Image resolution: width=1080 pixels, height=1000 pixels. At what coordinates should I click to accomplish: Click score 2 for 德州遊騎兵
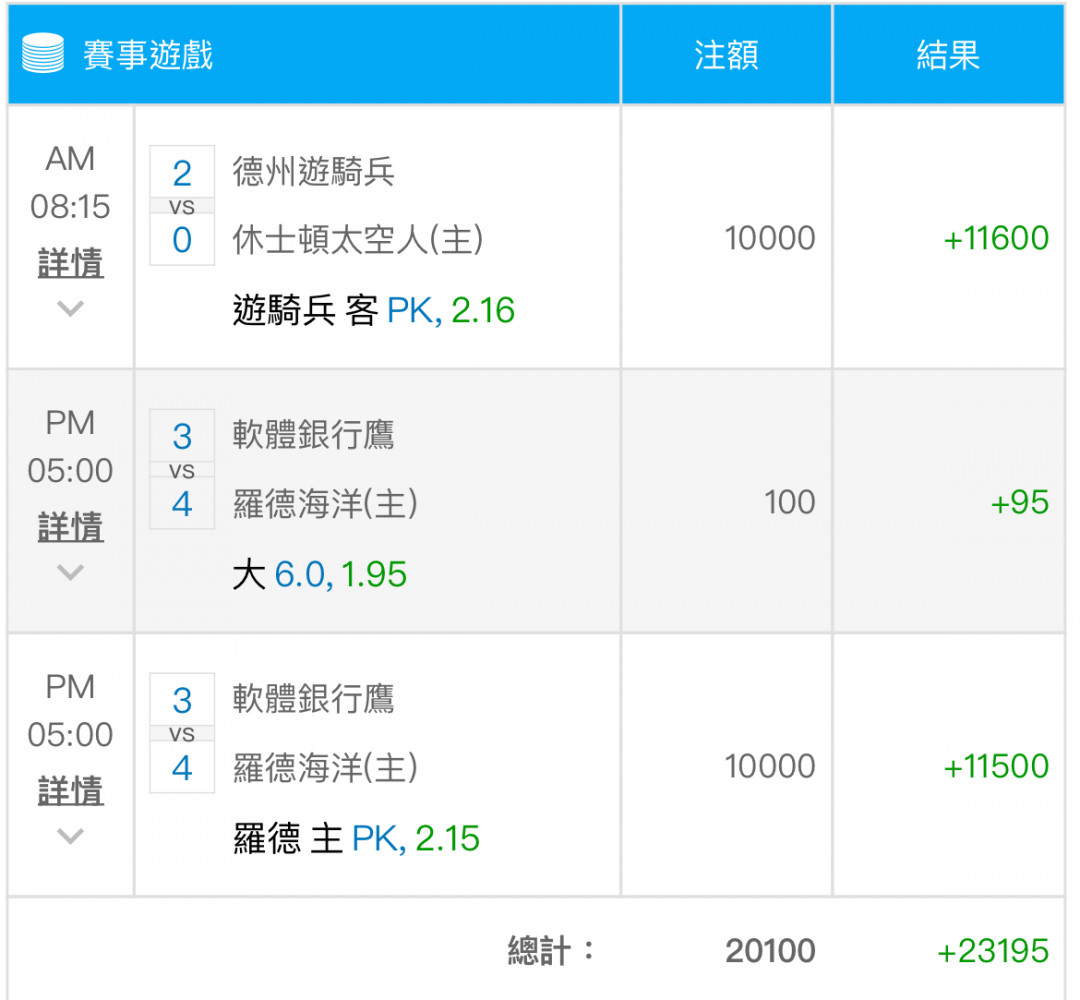182,173
